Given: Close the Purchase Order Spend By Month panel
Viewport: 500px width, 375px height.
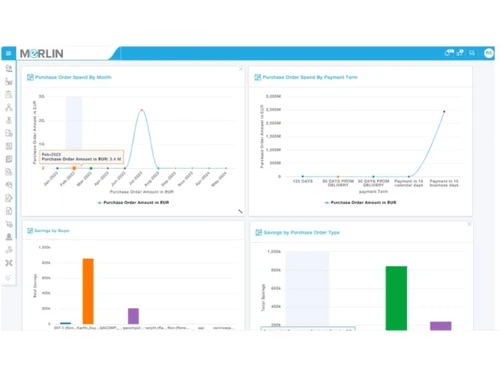Looking at the screenshot, I should (241, 69).
